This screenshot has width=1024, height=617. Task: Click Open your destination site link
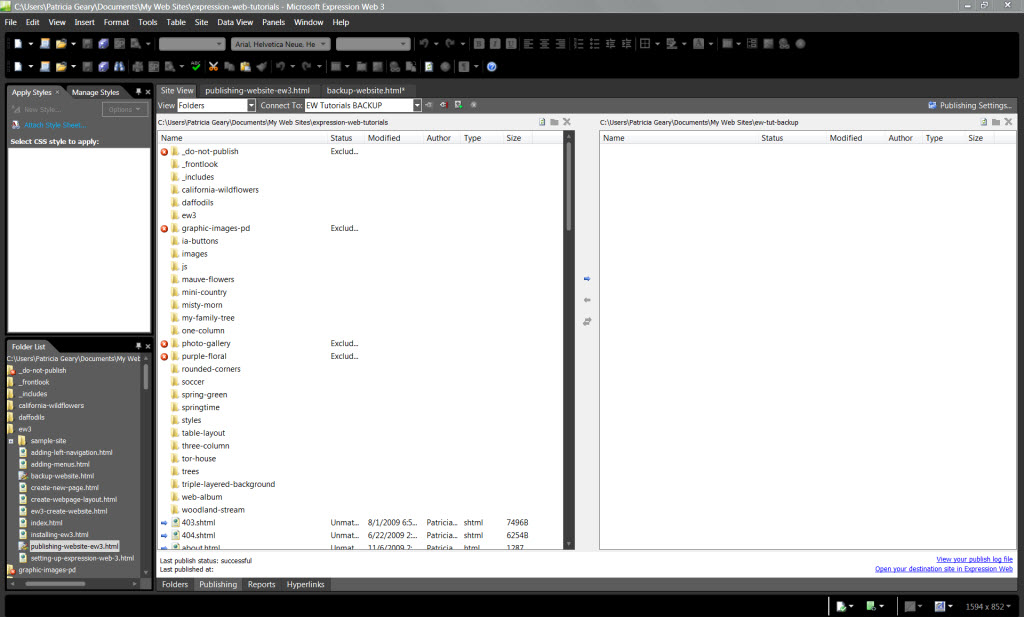[x=944, y=569]
